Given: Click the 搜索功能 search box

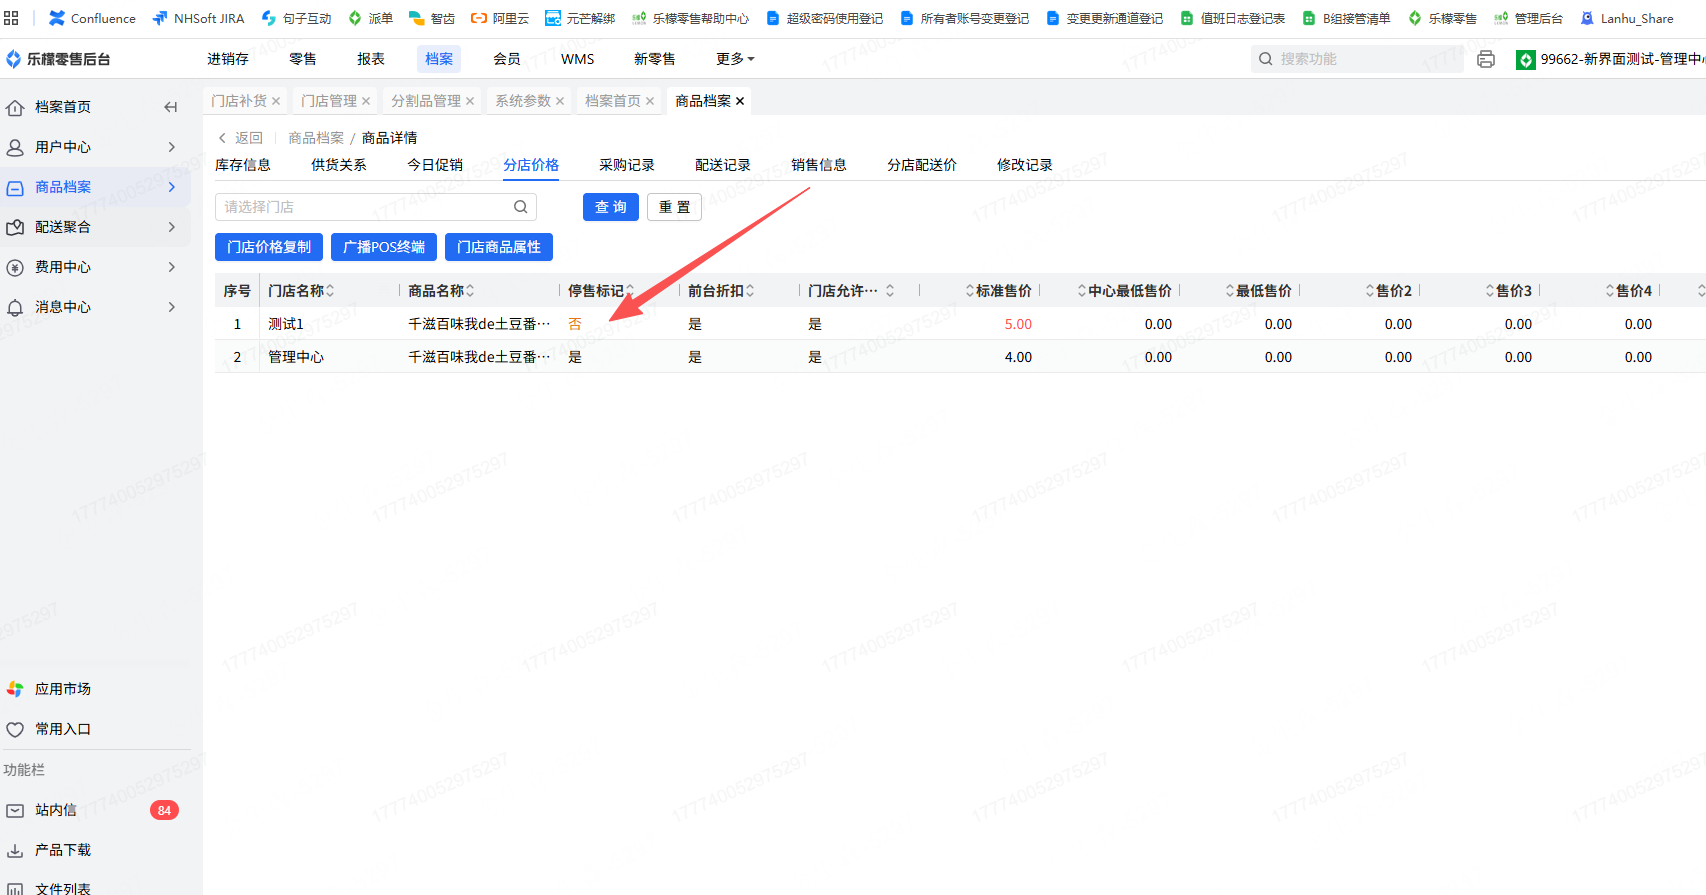Looking at the screenshot, I should pos(1357,59).
